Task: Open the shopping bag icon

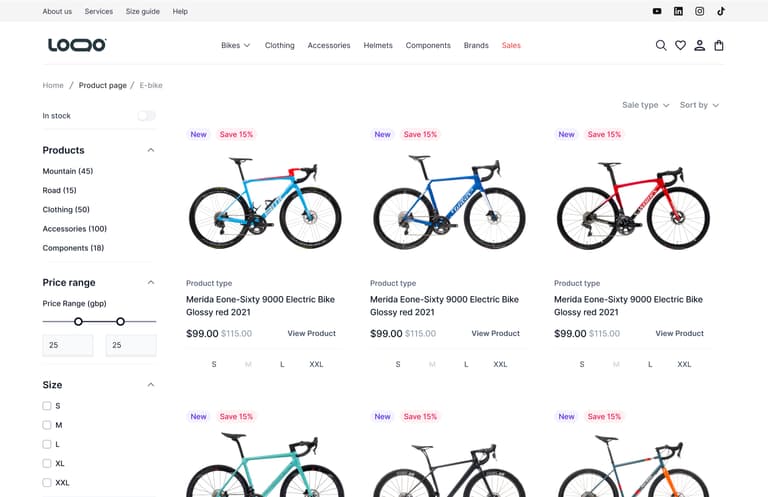Action: (719, 45)
